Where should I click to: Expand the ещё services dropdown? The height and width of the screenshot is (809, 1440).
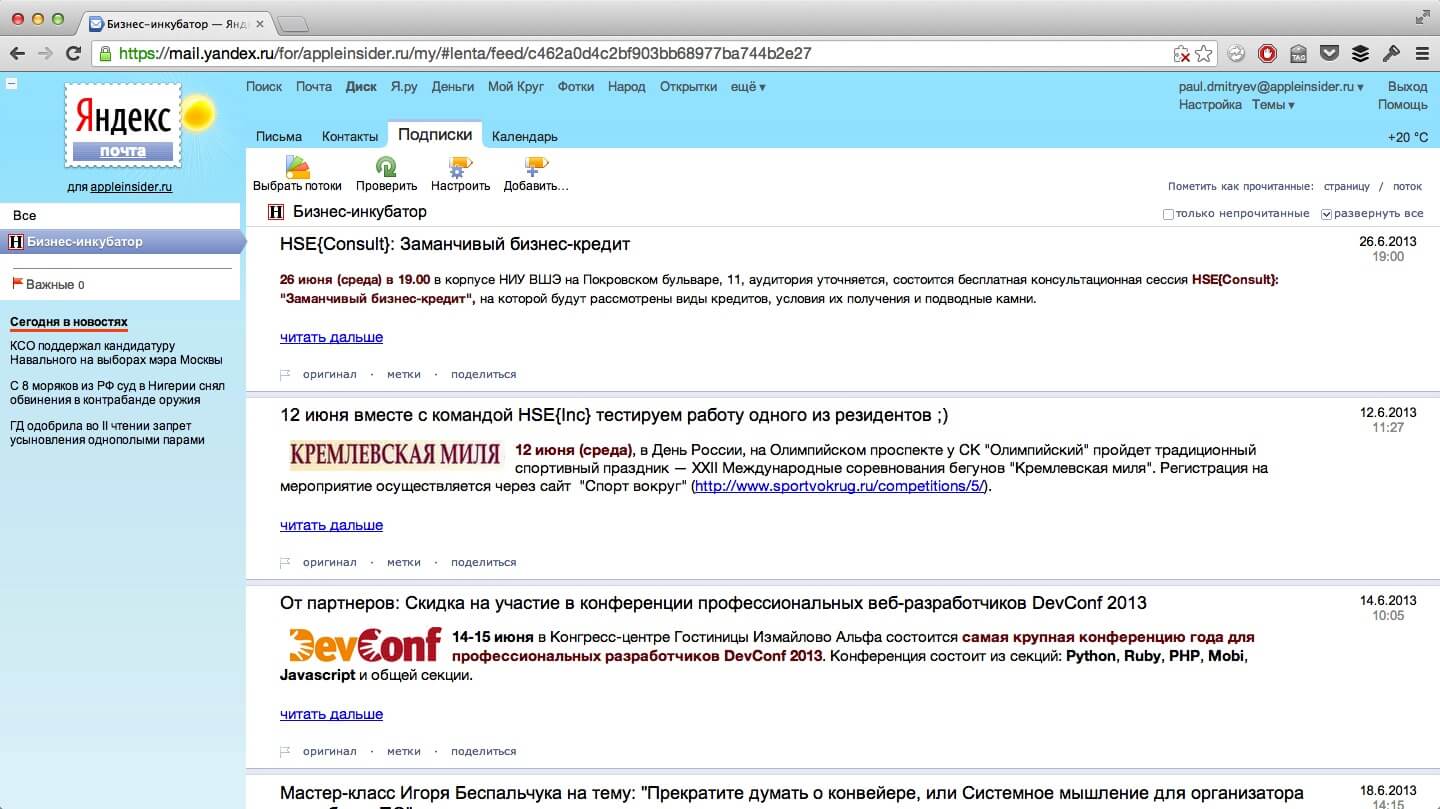point(748,87)
